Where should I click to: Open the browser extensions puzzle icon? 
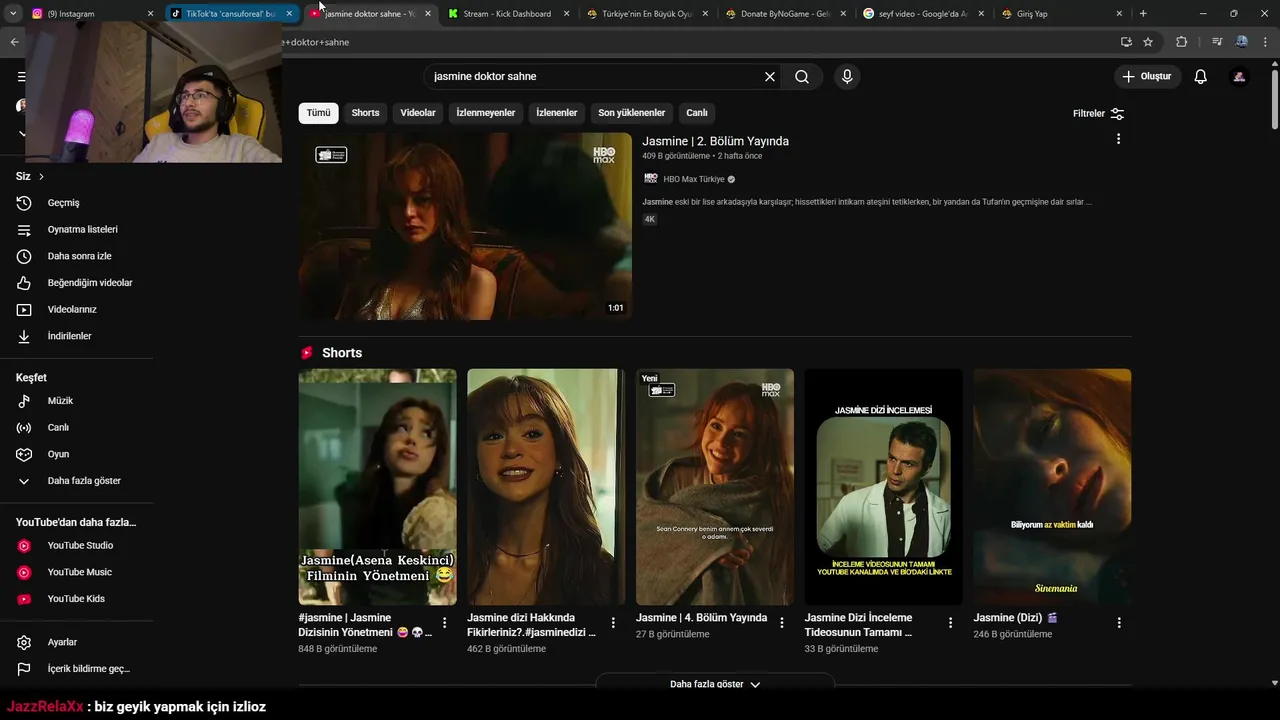point(1182,42)
